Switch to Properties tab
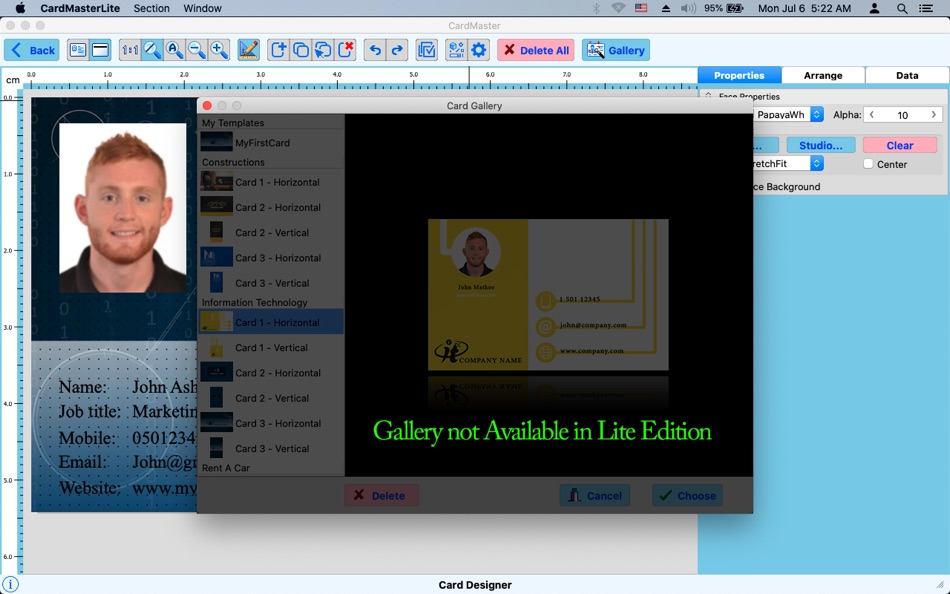The height and width of the screenshot is (594, 950). point(739,75)
